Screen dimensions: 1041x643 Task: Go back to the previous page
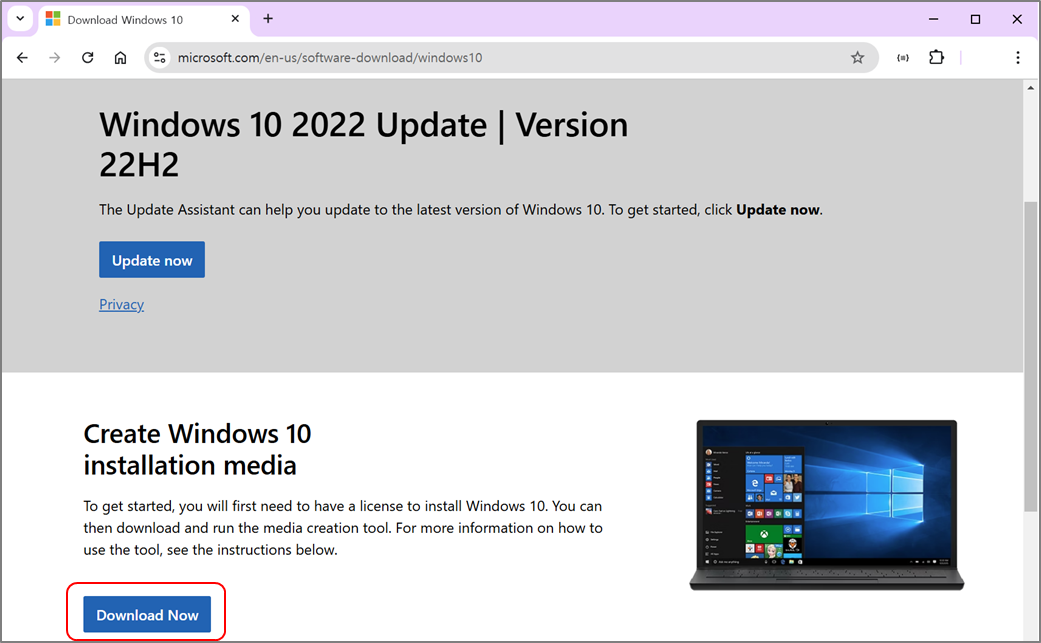pos(22,58)
